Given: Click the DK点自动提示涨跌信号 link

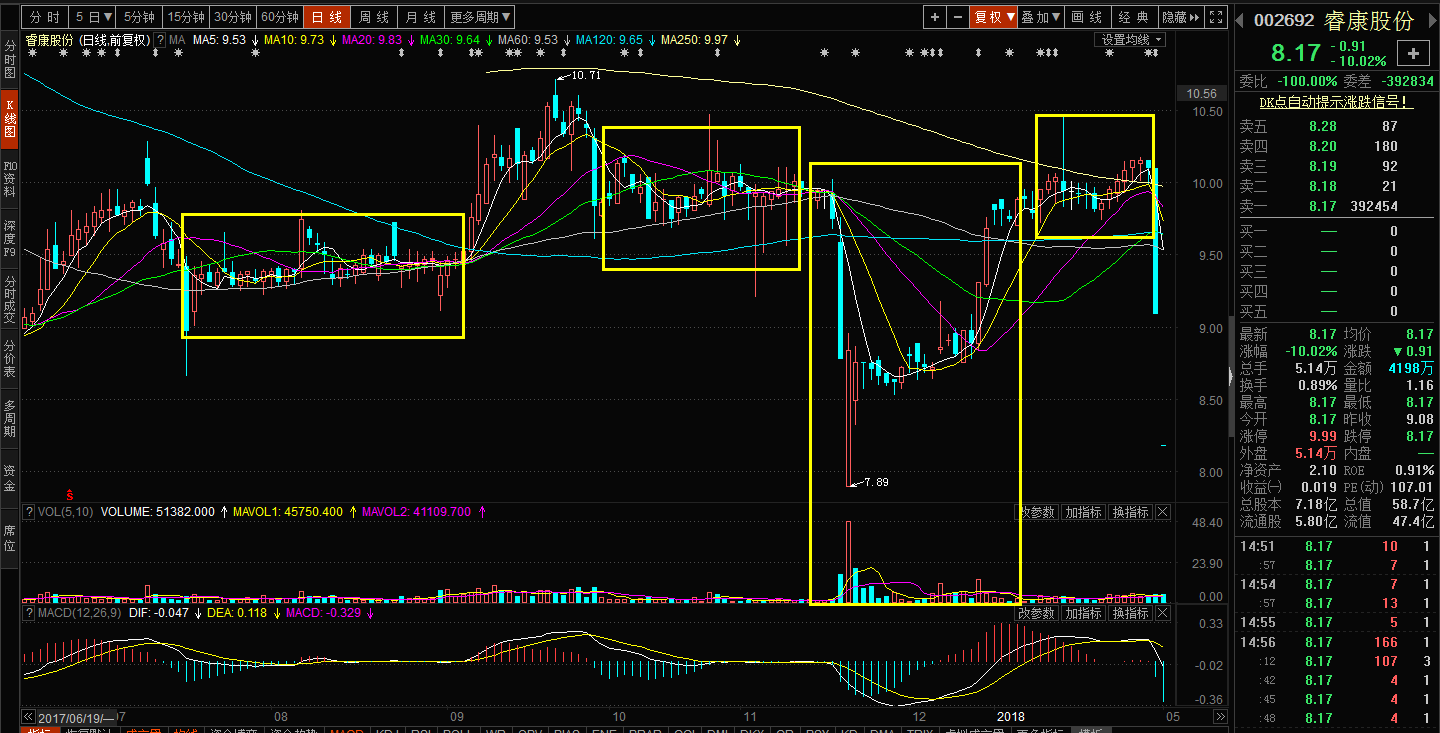Looking at the screenshot, I should [1336, 102].
